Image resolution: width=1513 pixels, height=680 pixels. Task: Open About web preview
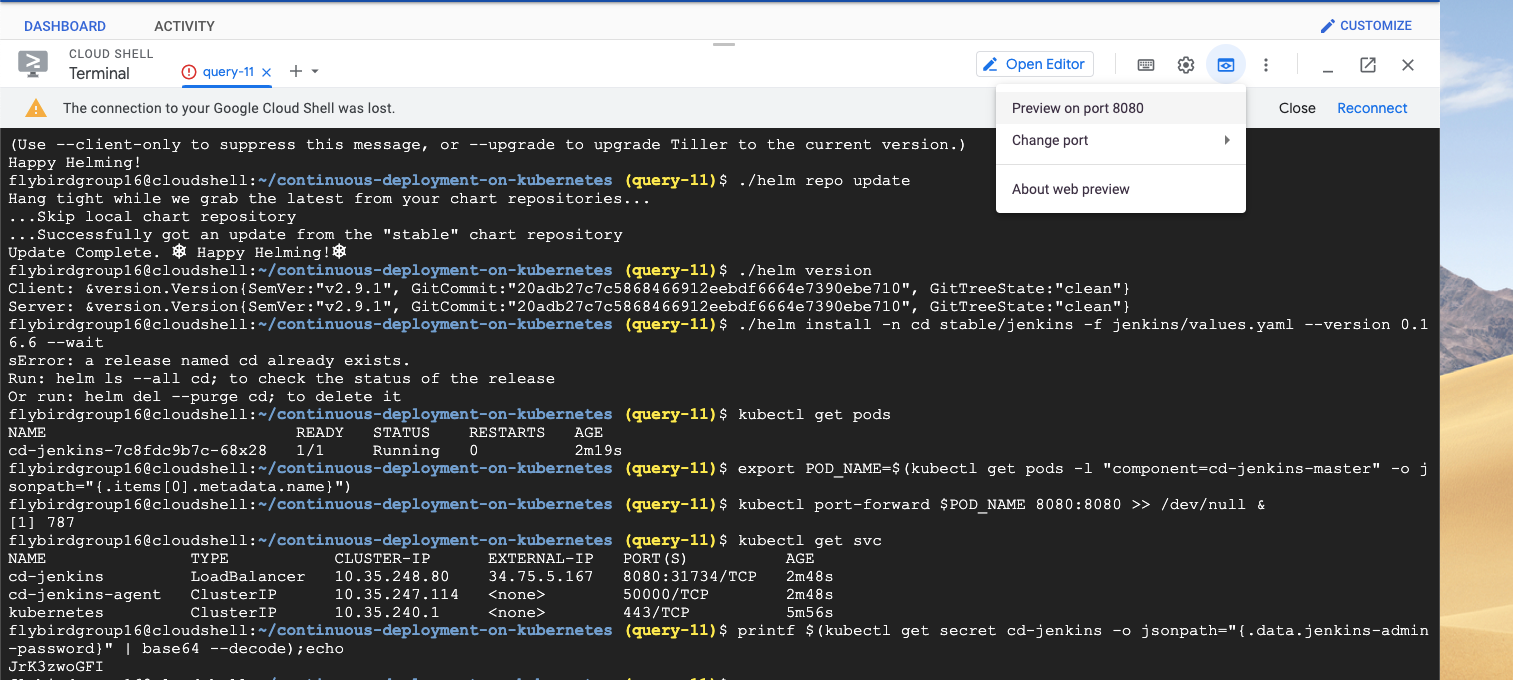click(1121, 189)
